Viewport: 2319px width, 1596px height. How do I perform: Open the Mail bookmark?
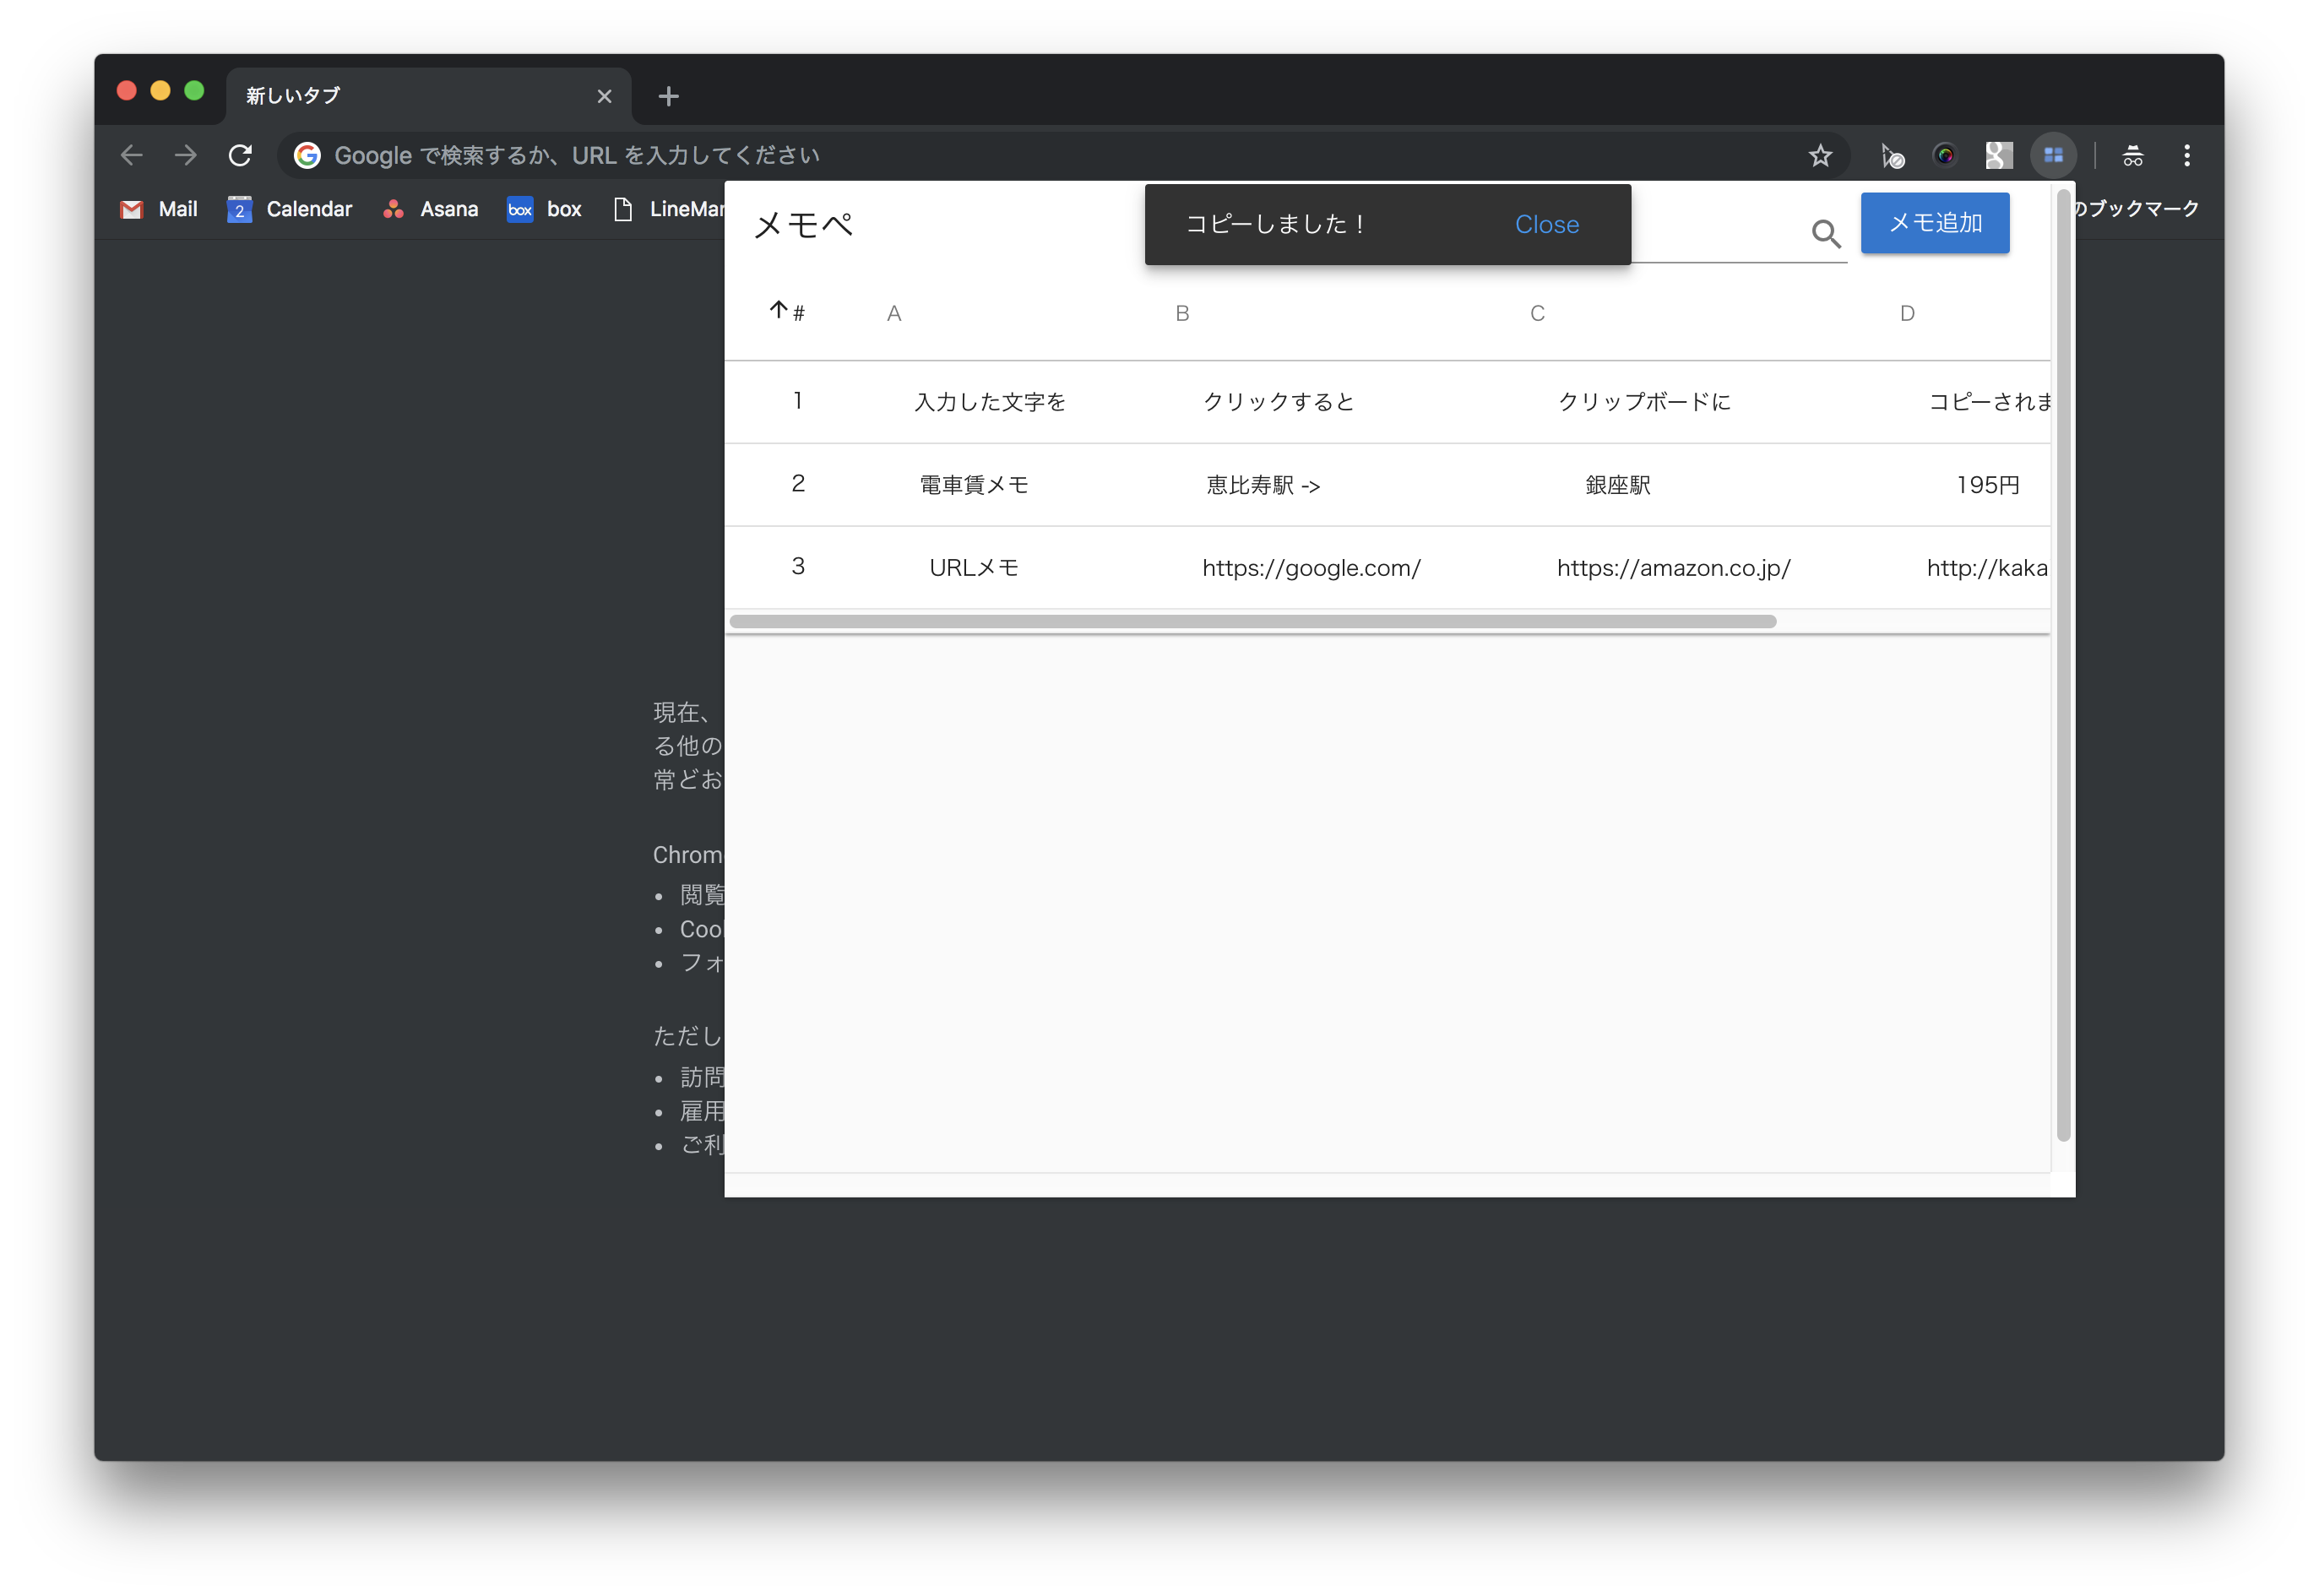pos(159,209)
